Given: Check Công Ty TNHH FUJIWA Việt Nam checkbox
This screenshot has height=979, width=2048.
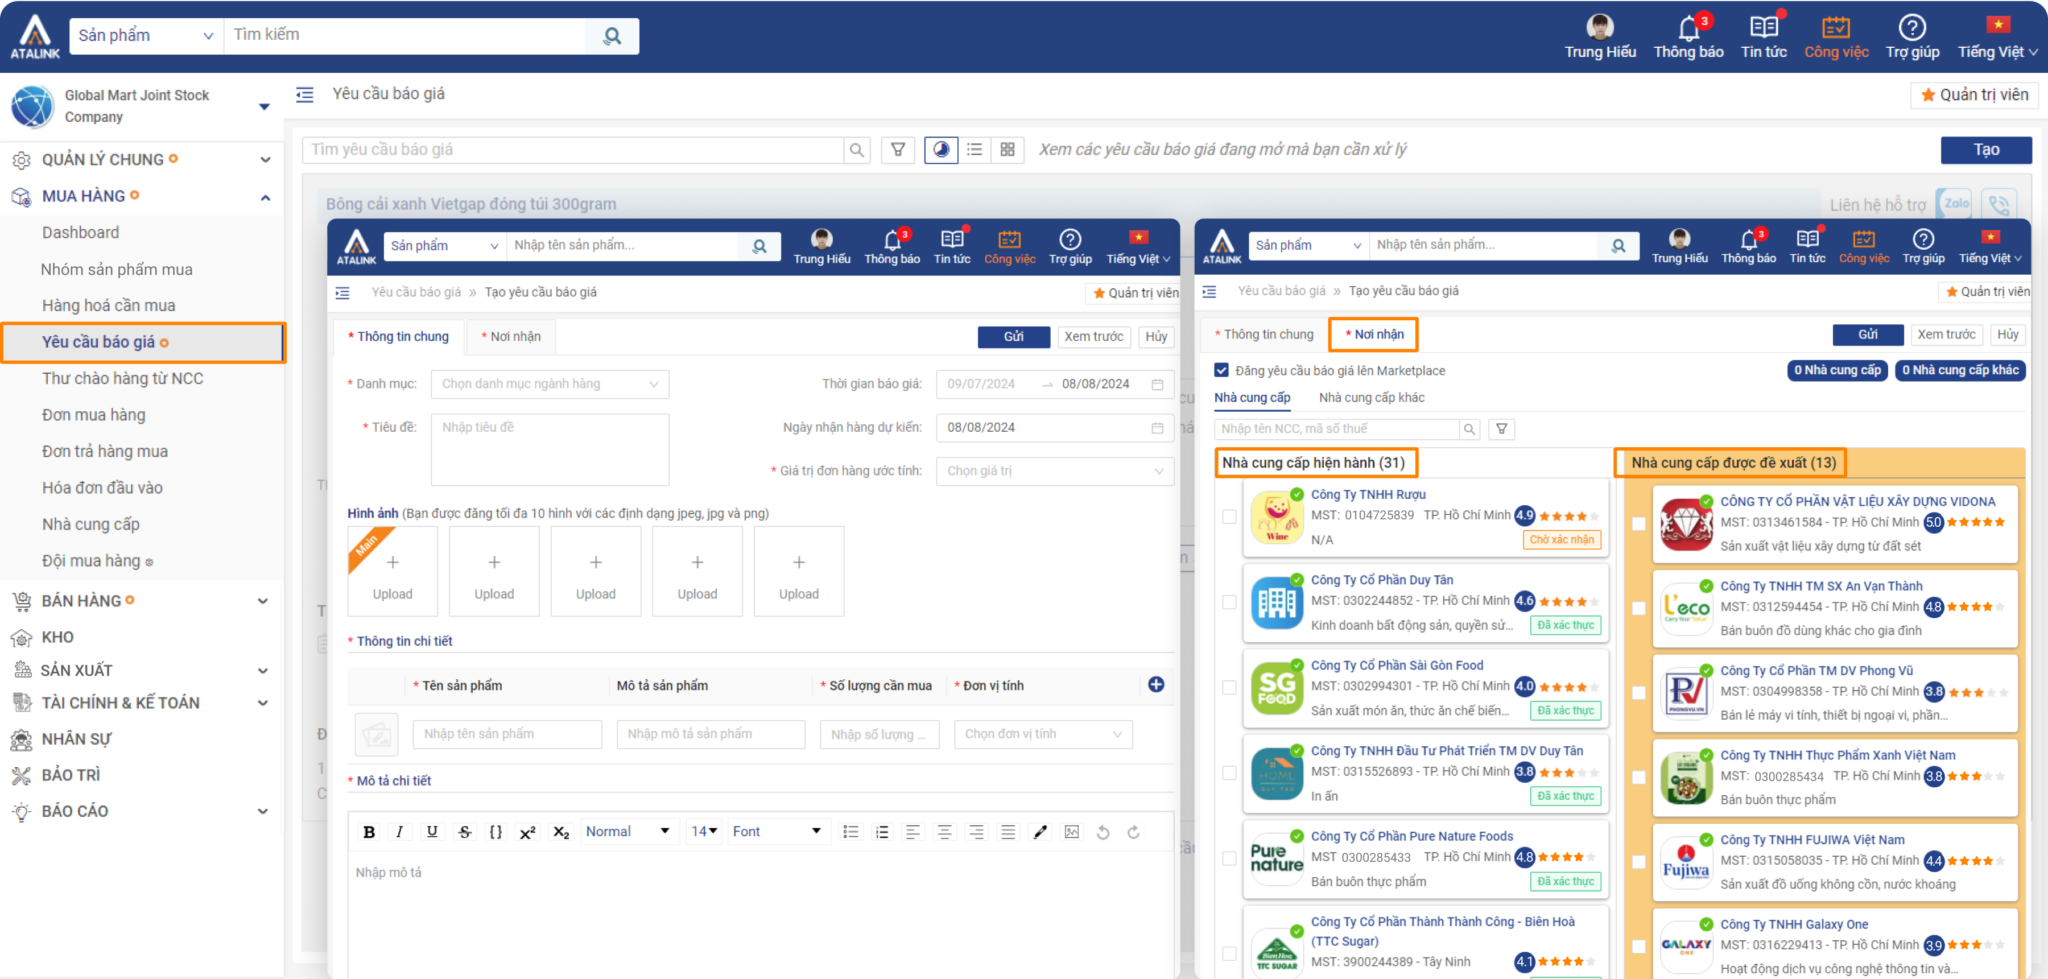Looking at the screenshot, I should pyautogui.click(x=1638, y=861).
